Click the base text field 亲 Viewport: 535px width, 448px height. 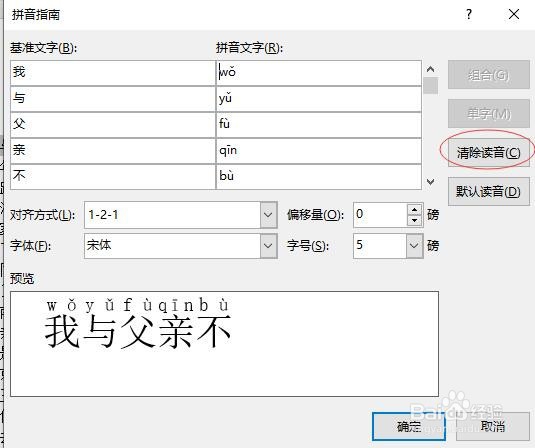click(x=113, y=151)
